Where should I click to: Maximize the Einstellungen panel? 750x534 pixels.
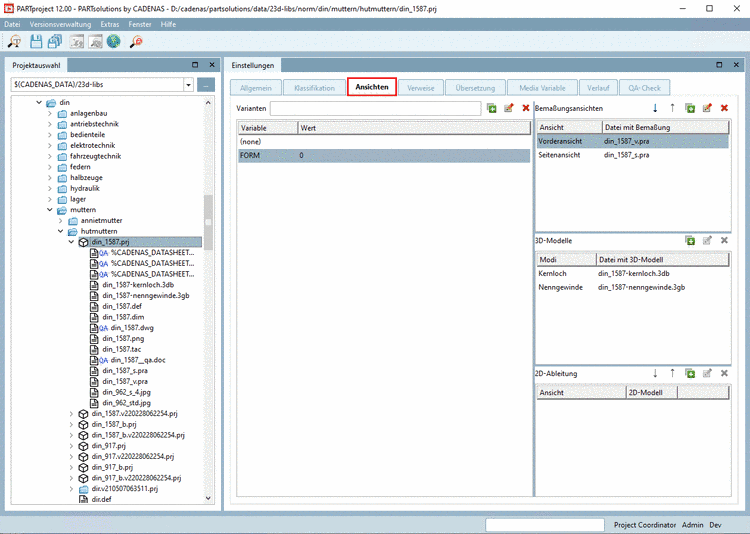[x=719, y=65]
